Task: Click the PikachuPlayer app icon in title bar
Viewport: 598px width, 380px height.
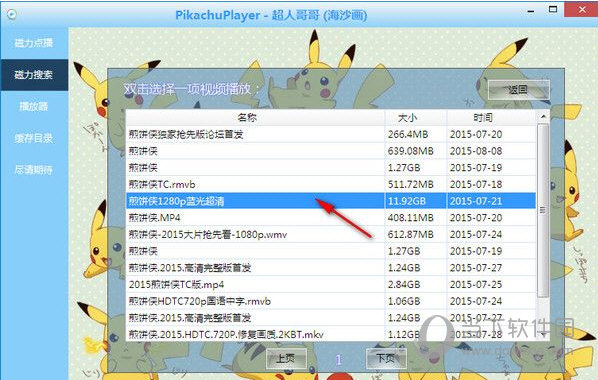Action: coord(12,14)
